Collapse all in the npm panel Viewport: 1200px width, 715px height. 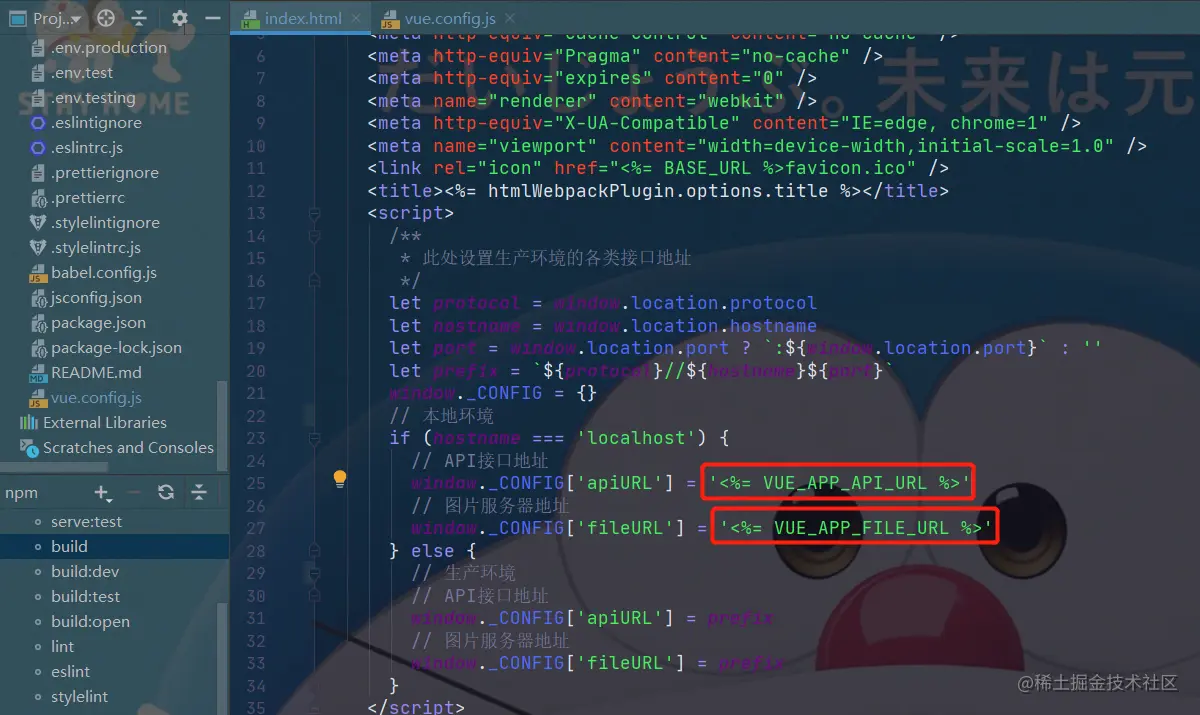tap(199, 492)
